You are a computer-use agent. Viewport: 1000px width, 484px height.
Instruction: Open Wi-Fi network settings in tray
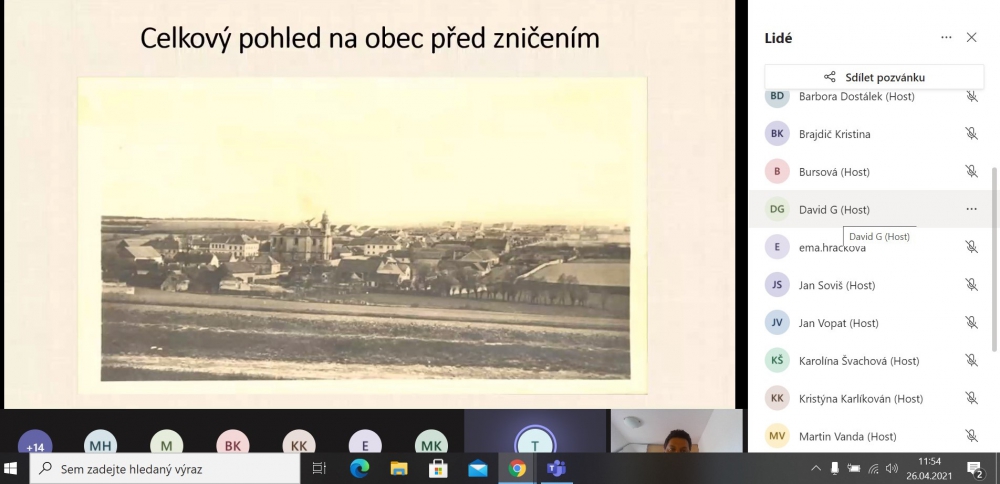[x=874, y=469]
